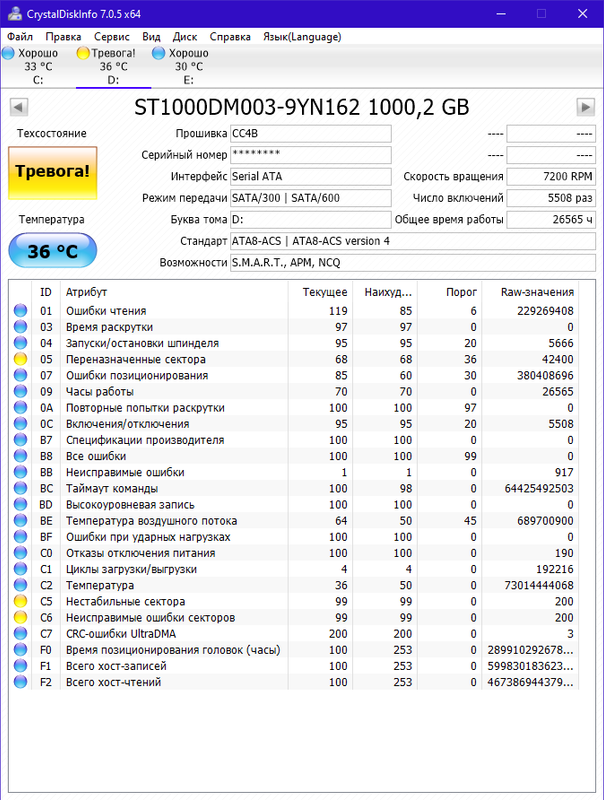This screenshot has width=604, height=800.
Task: Click the ATA8-ACS standard field
Action: [x=413, y=241]
